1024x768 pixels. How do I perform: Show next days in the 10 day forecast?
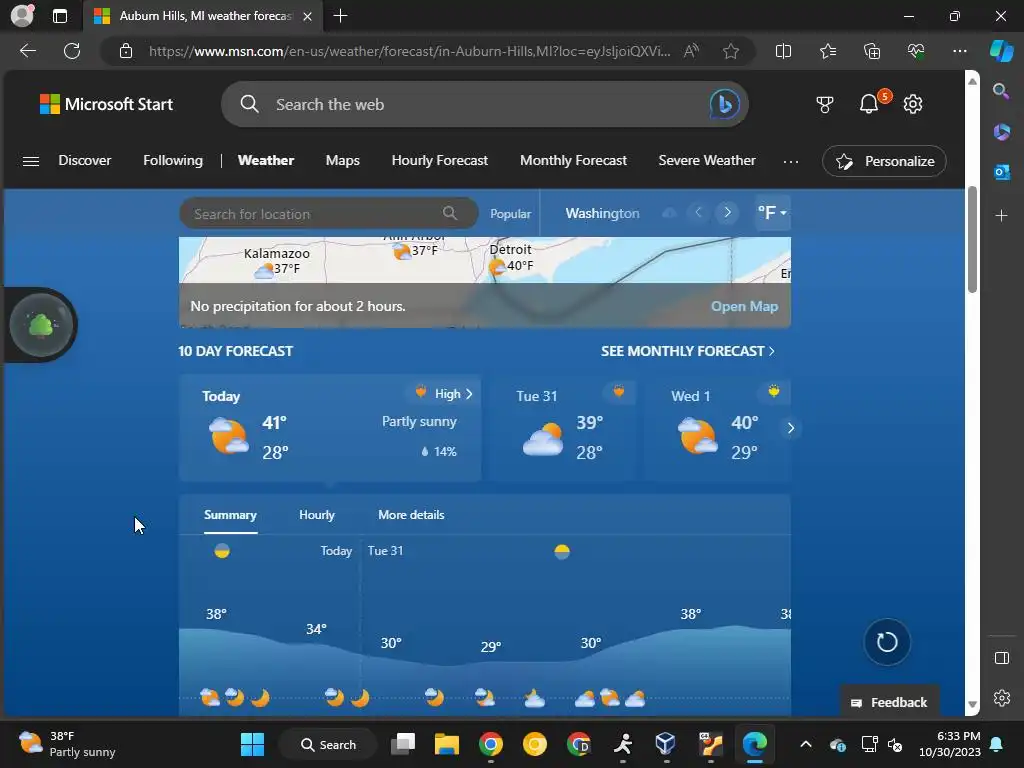point(790,428)
